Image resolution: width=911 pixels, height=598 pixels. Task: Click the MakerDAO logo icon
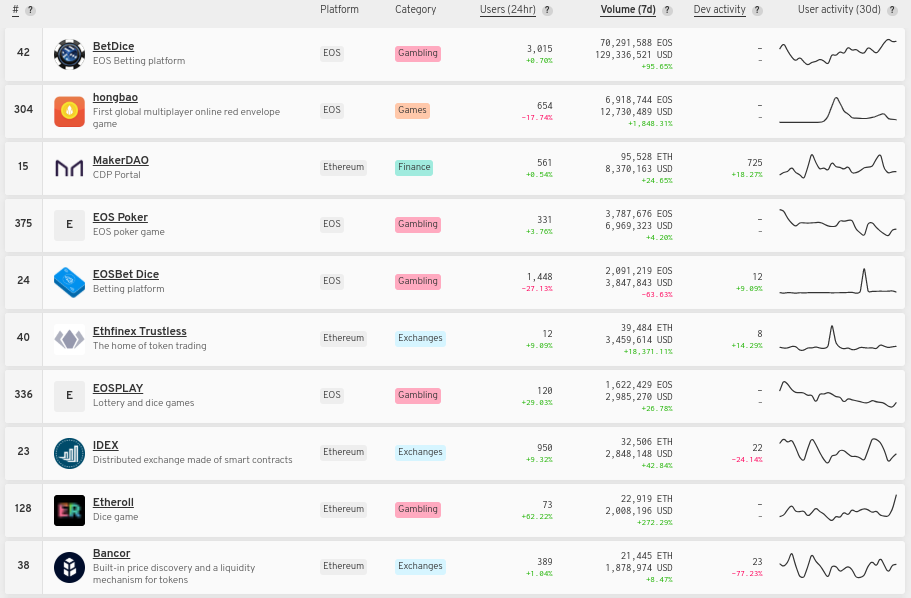pyautogui.click(x=69, y=168)
